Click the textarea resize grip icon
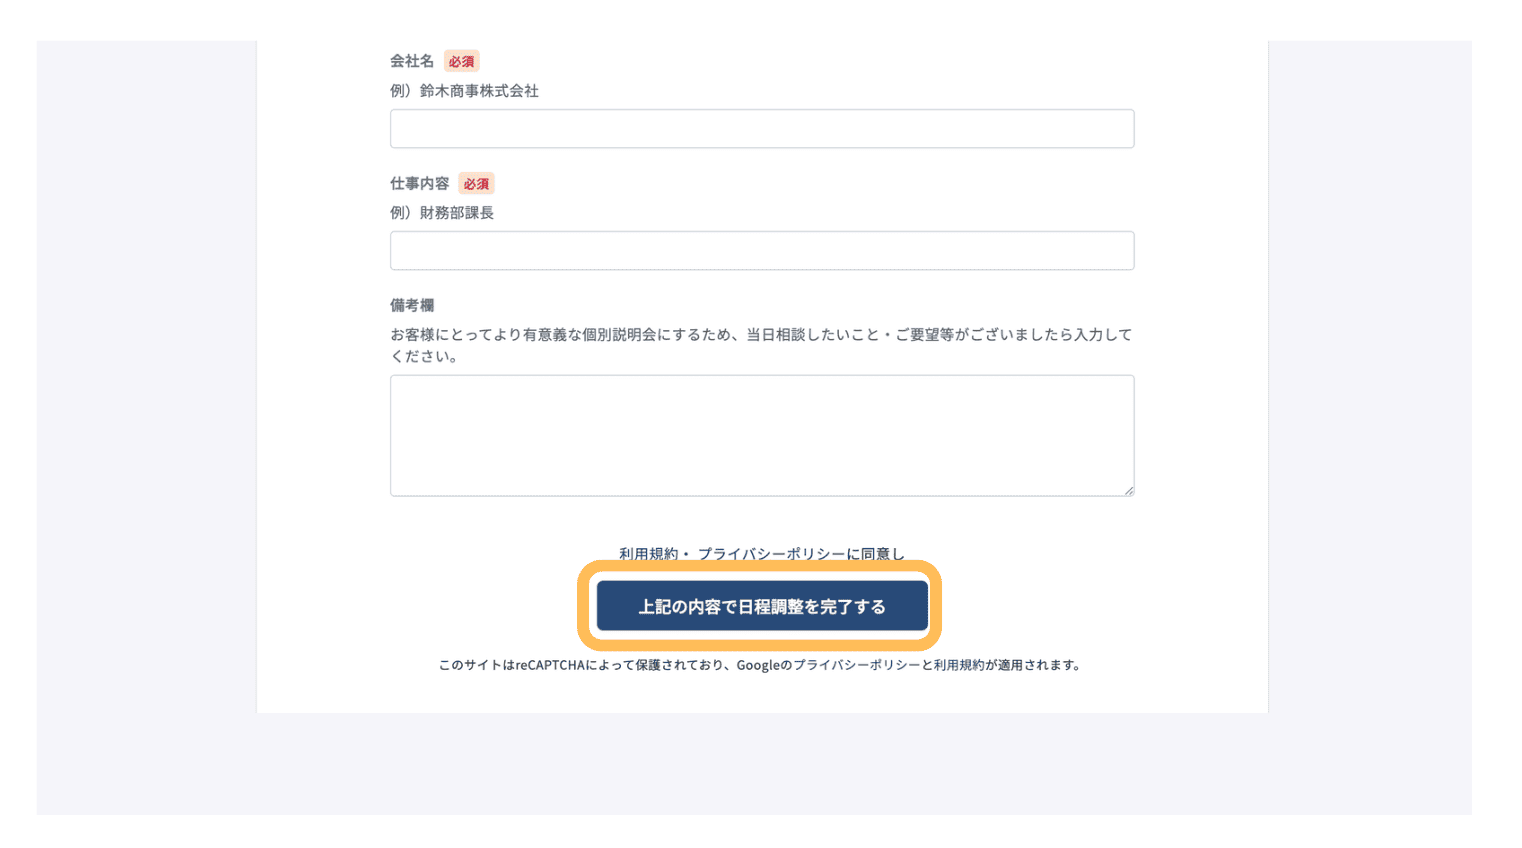The height and width of the screenshot is (848, 1522). tap(1128, 490)
